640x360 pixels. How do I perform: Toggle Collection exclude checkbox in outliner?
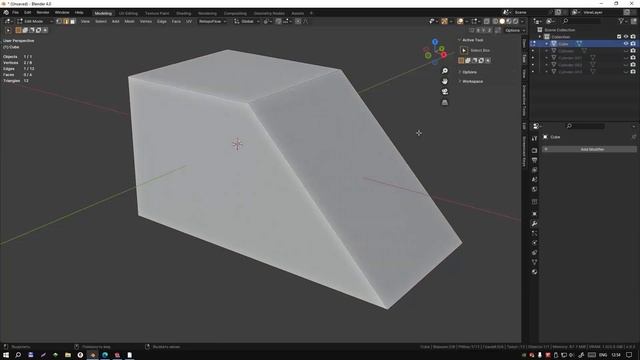619,37
